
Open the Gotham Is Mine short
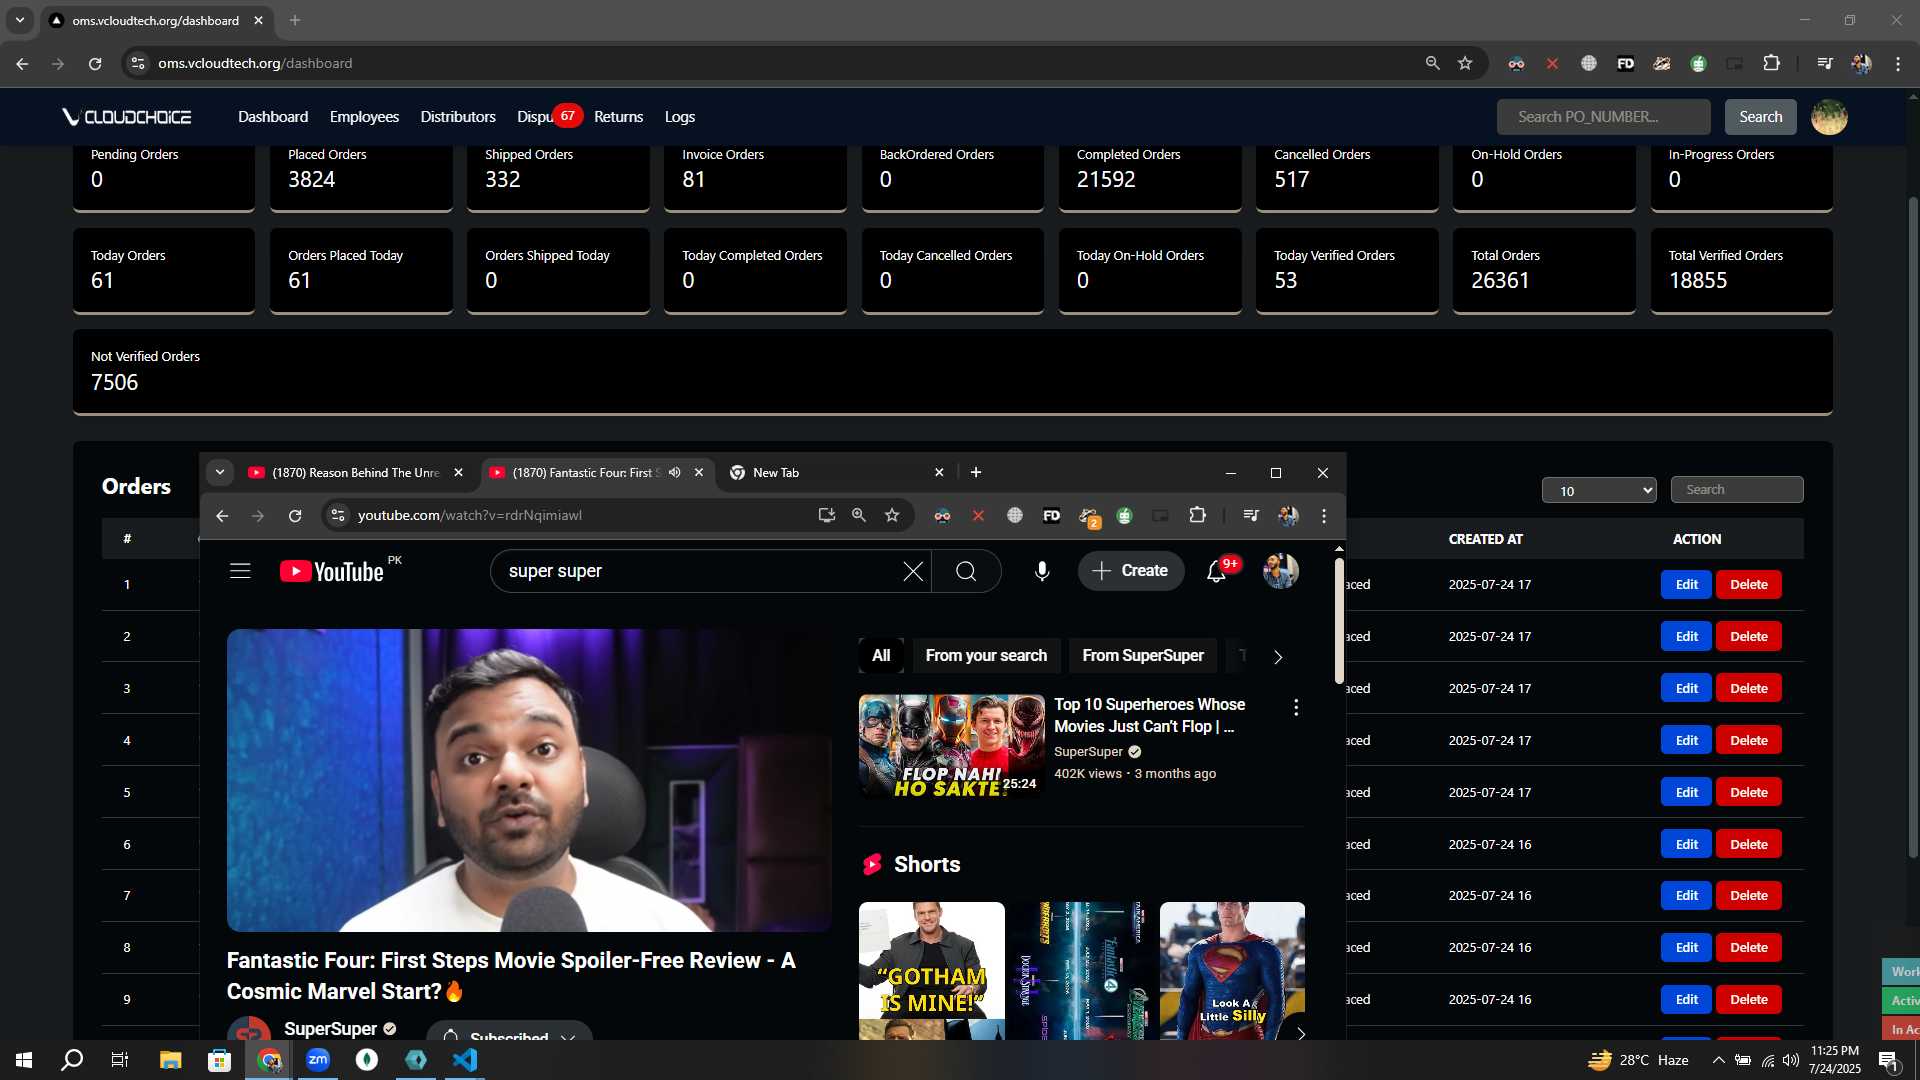(931, 971)
